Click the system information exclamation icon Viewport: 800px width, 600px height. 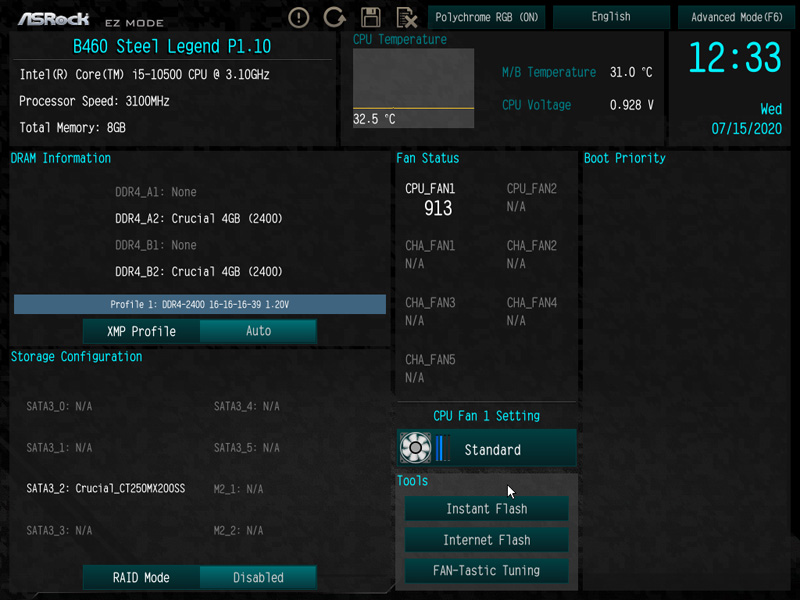pyautogui.click(x=298, y=17)
